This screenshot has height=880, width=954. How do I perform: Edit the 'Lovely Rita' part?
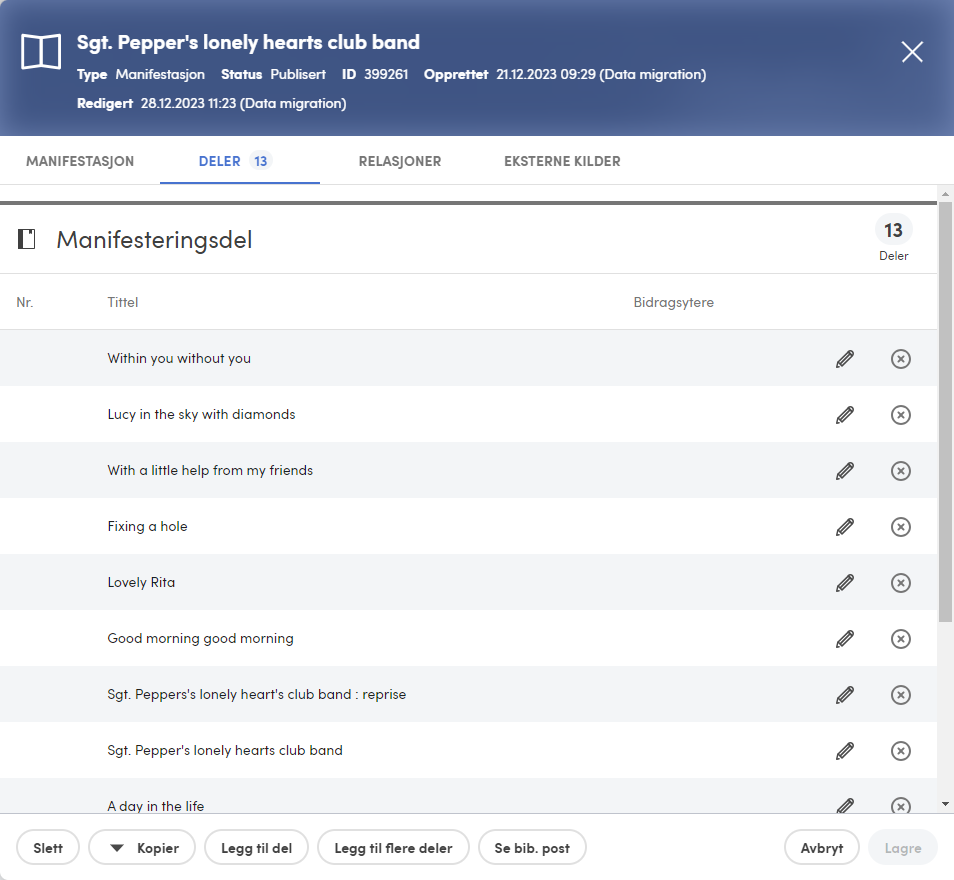coord(844,583)
